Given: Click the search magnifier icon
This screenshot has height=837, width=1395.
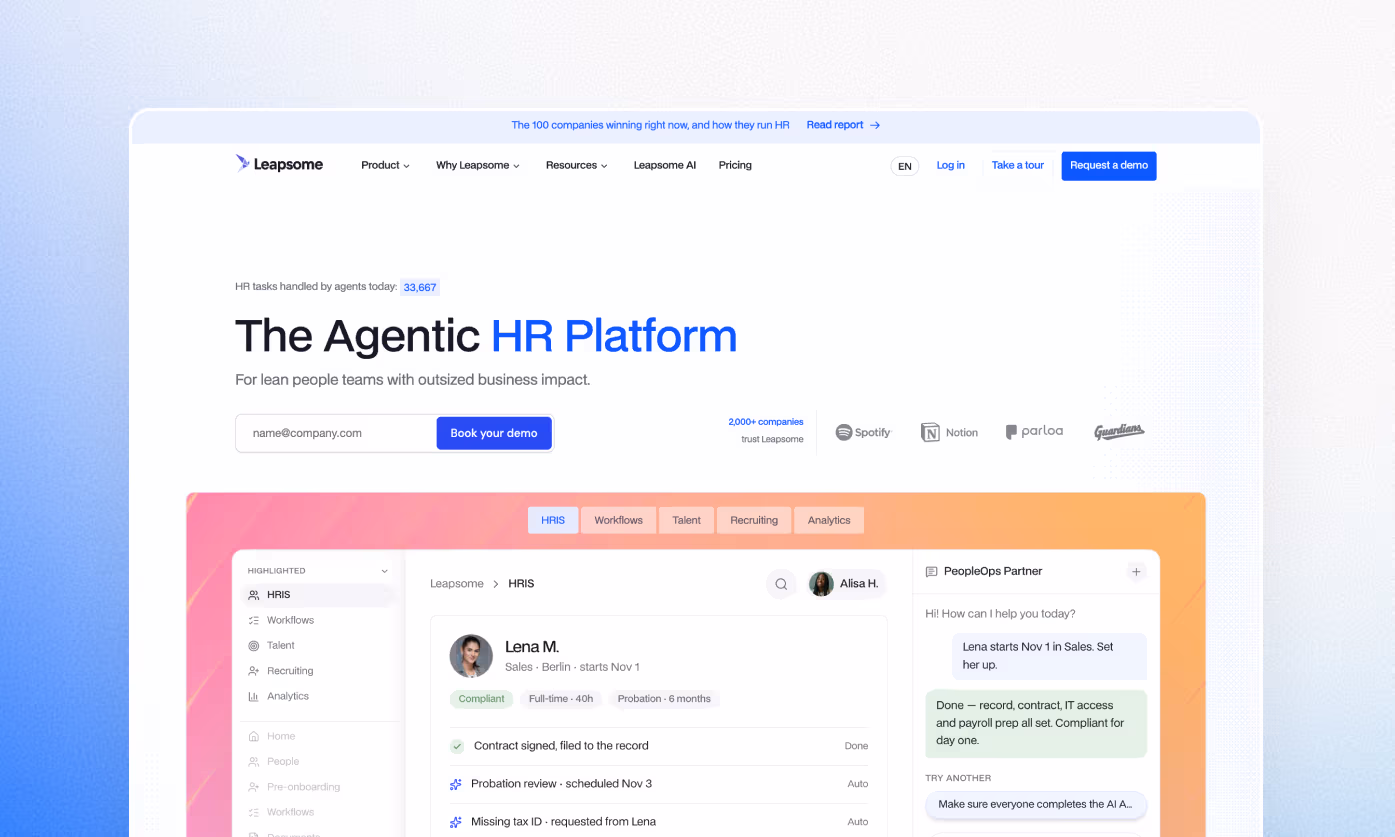Looking at the screenshot, I should [782, 584].
